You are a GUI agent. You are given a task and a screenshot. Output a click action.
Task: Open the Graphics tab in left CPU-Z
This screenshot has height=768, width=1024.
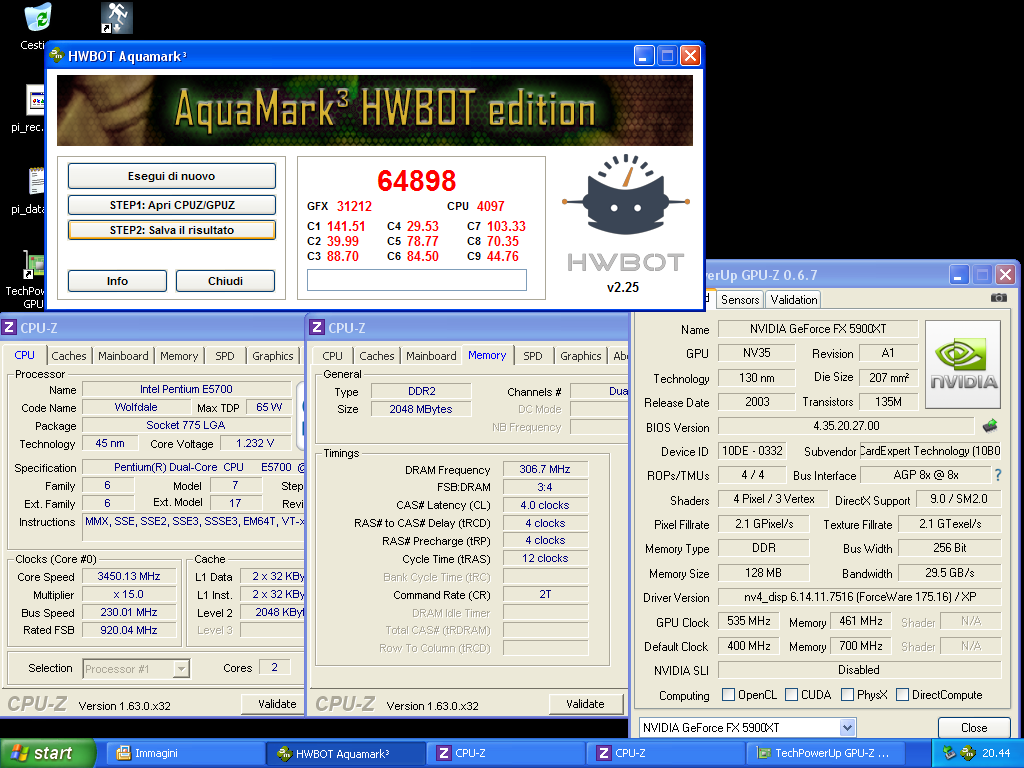273,356
